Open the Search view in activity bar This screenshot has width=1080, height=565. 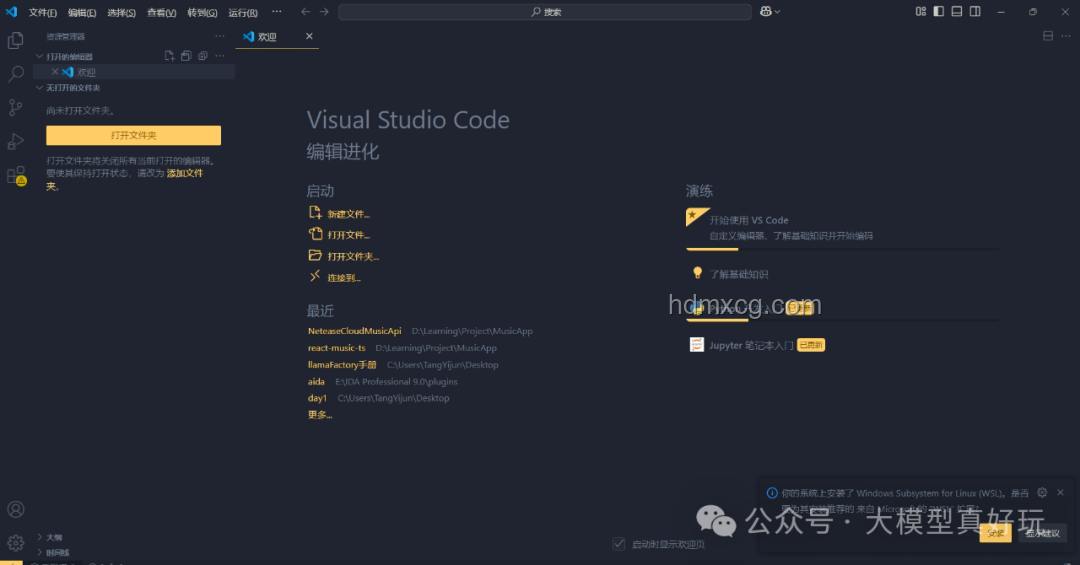[15, 74]
